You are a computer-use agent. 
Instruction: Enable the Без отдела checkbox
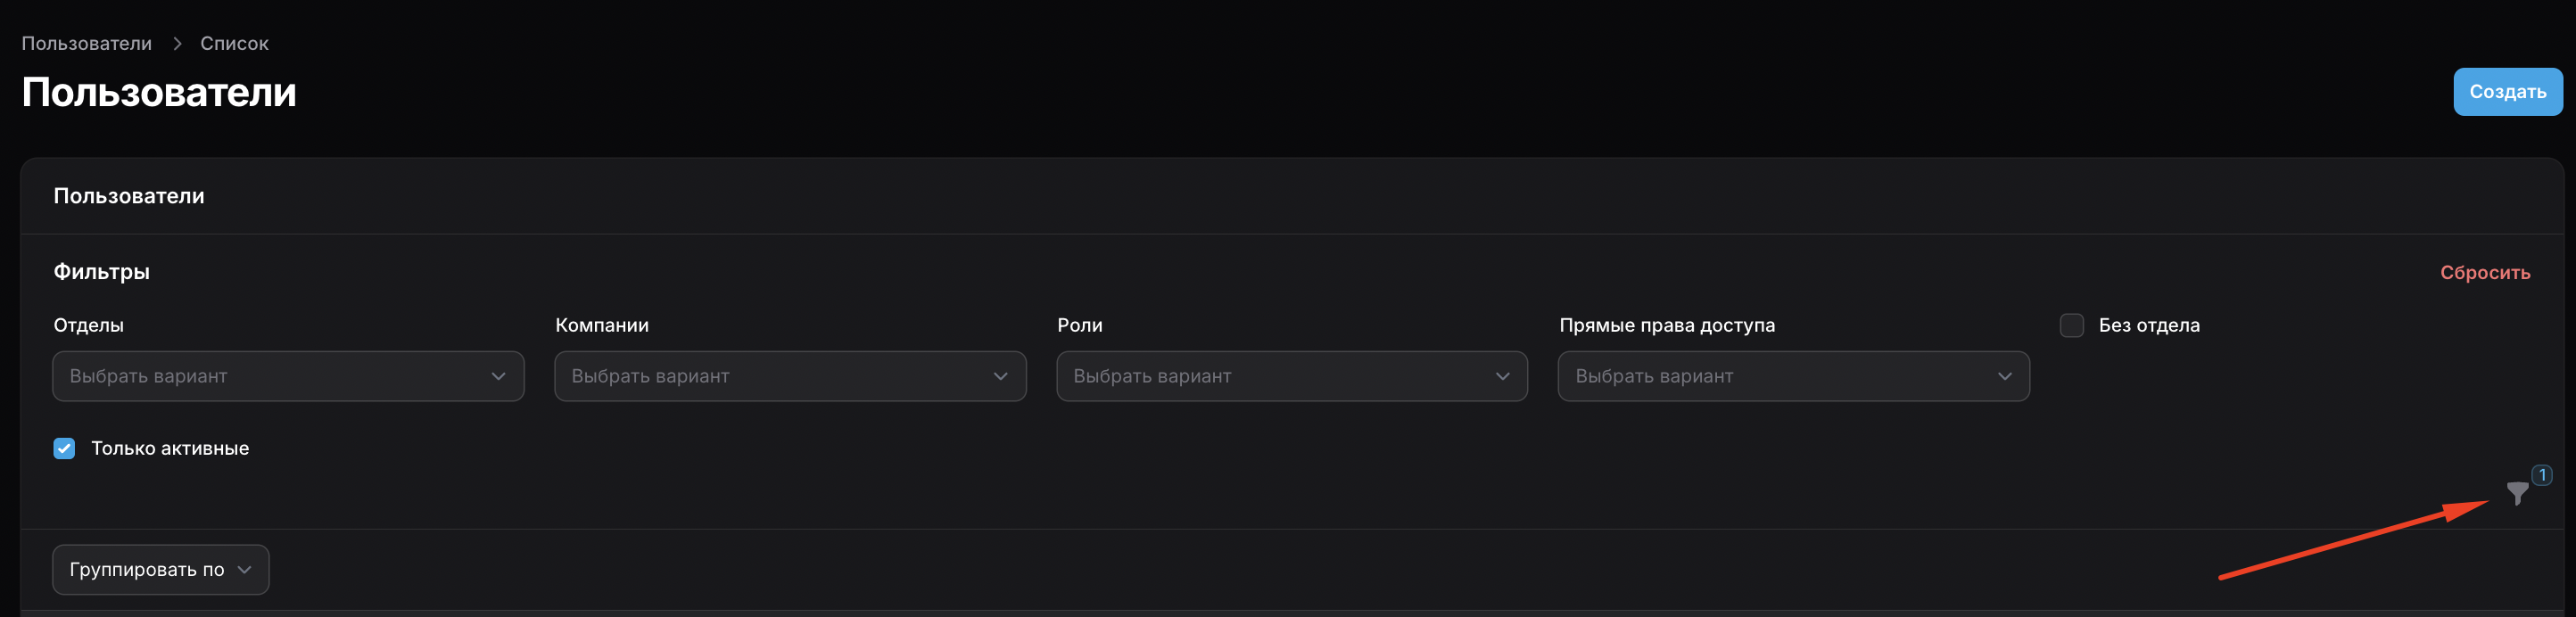(2072, 326)
